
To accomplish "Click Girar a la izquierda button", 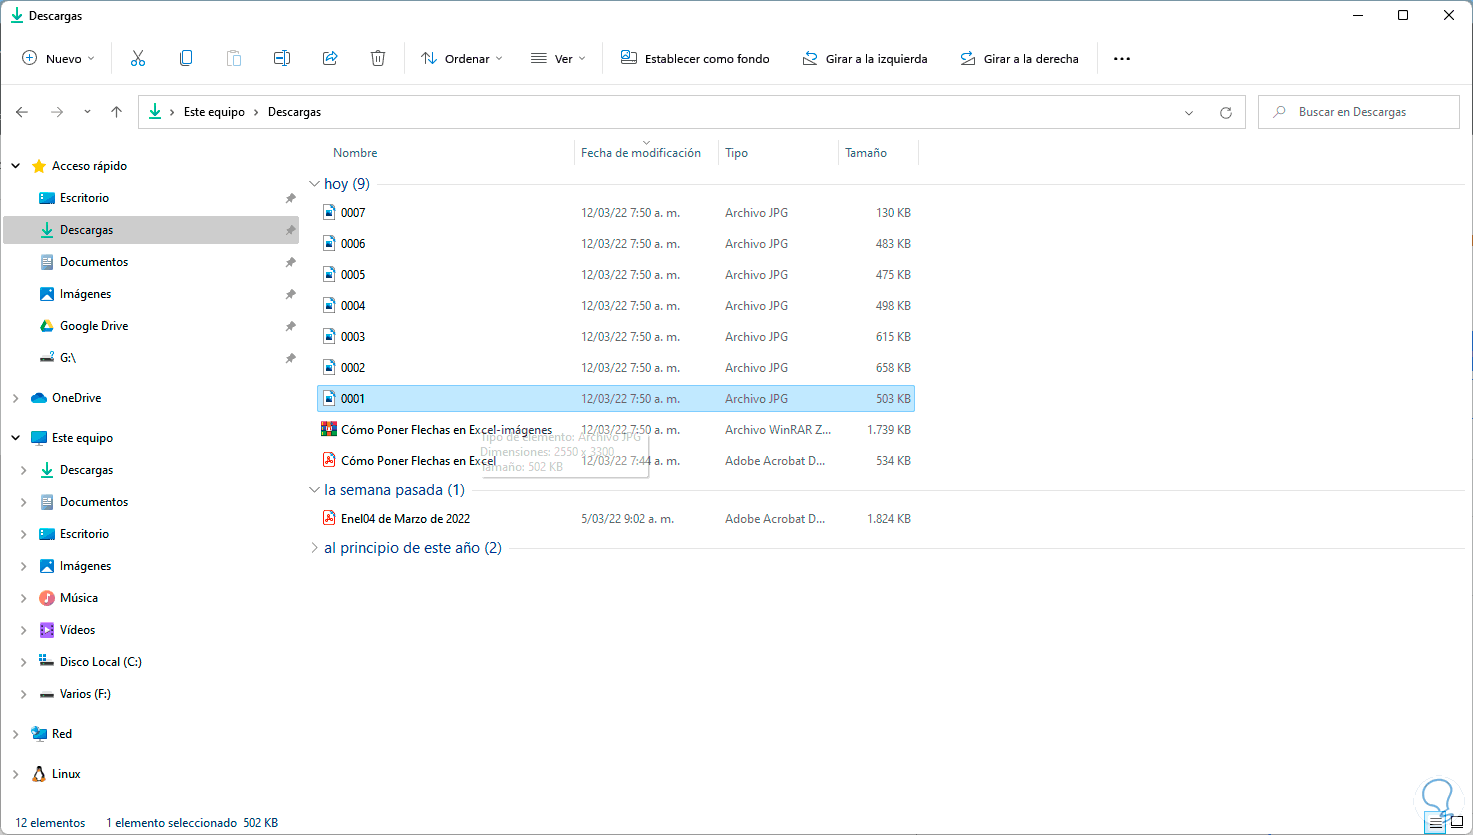I will [865, 59].
